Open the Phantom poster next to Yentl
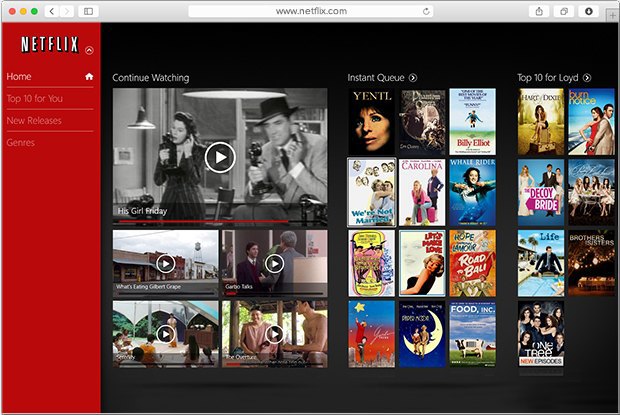Image resolution: width=620 pixels, height=415 pixels. pos(422,122)
